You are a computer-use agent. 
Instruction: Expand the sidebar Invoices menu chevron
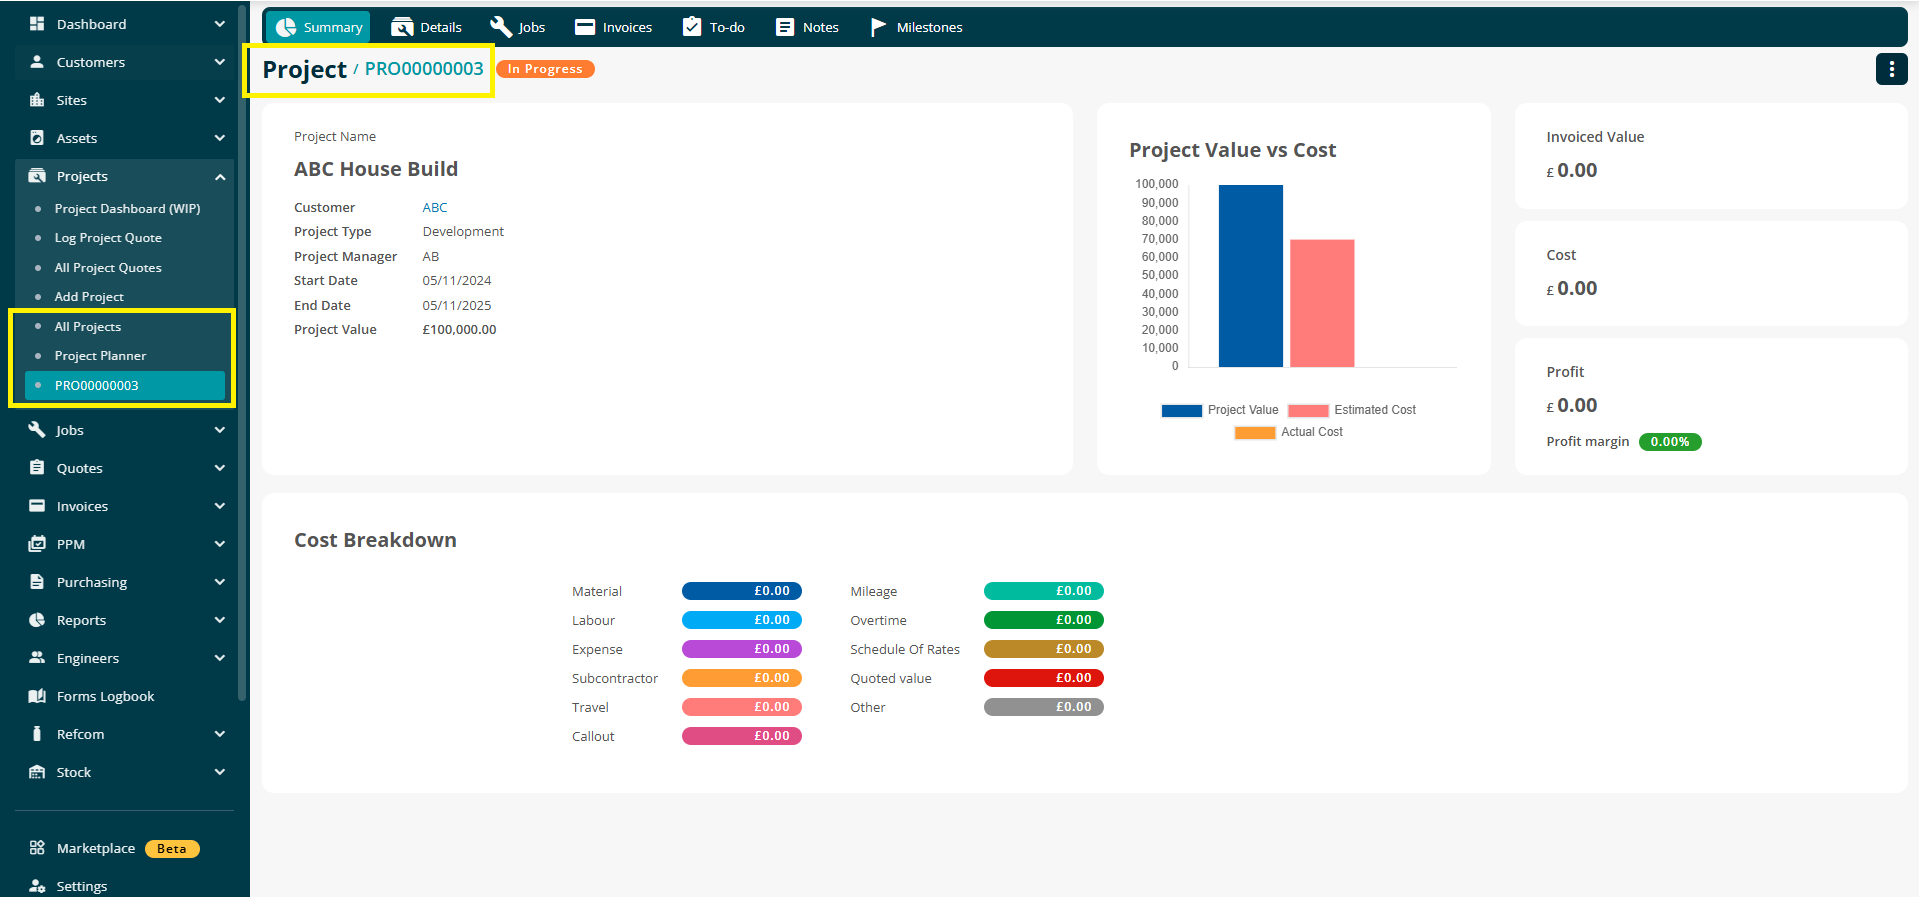click(220, 506)
